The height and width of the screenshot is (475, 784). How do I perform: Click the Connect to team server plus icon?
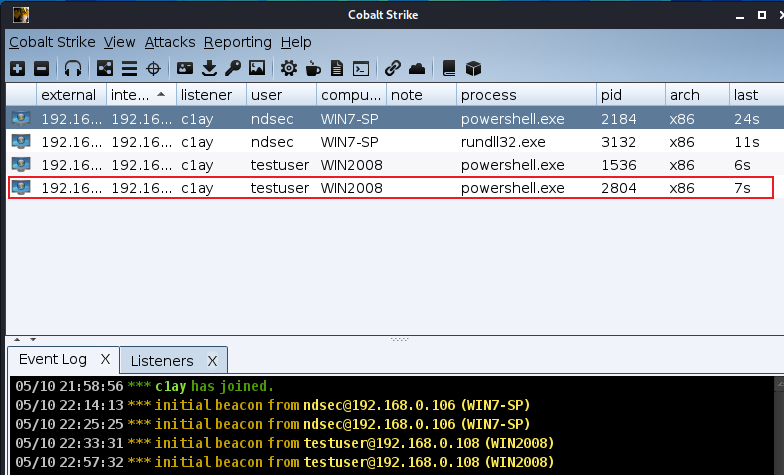tap(18, 68)
